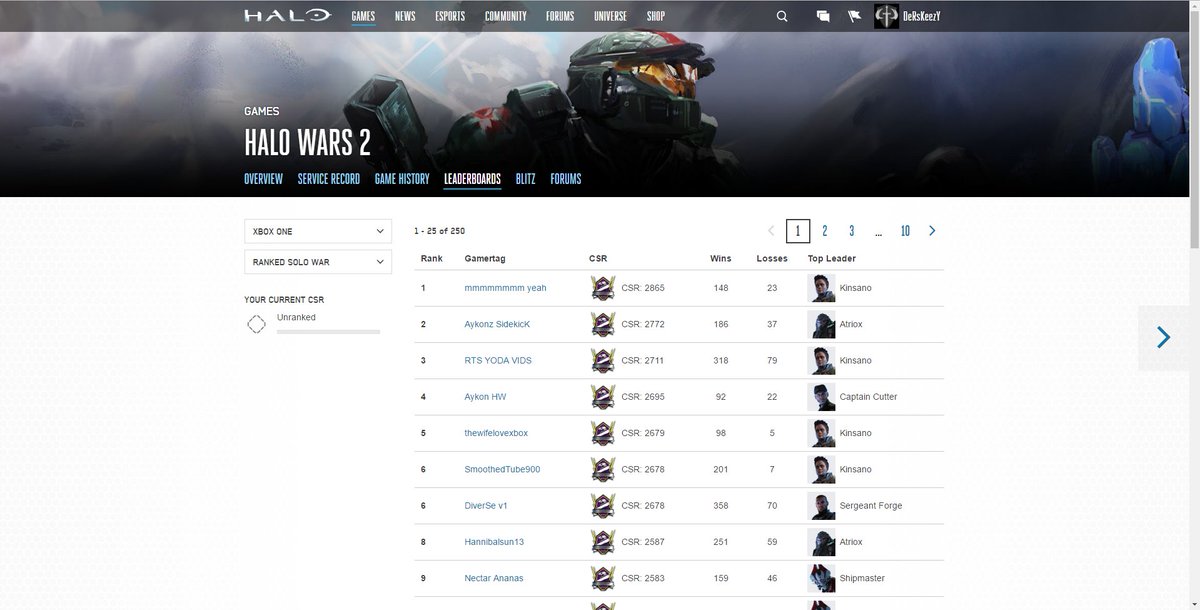The width and height of the screenshot is (1200, 610).
Task: Click CSR rank emblem for SmoothedTube900
Action: click(603, 469)
